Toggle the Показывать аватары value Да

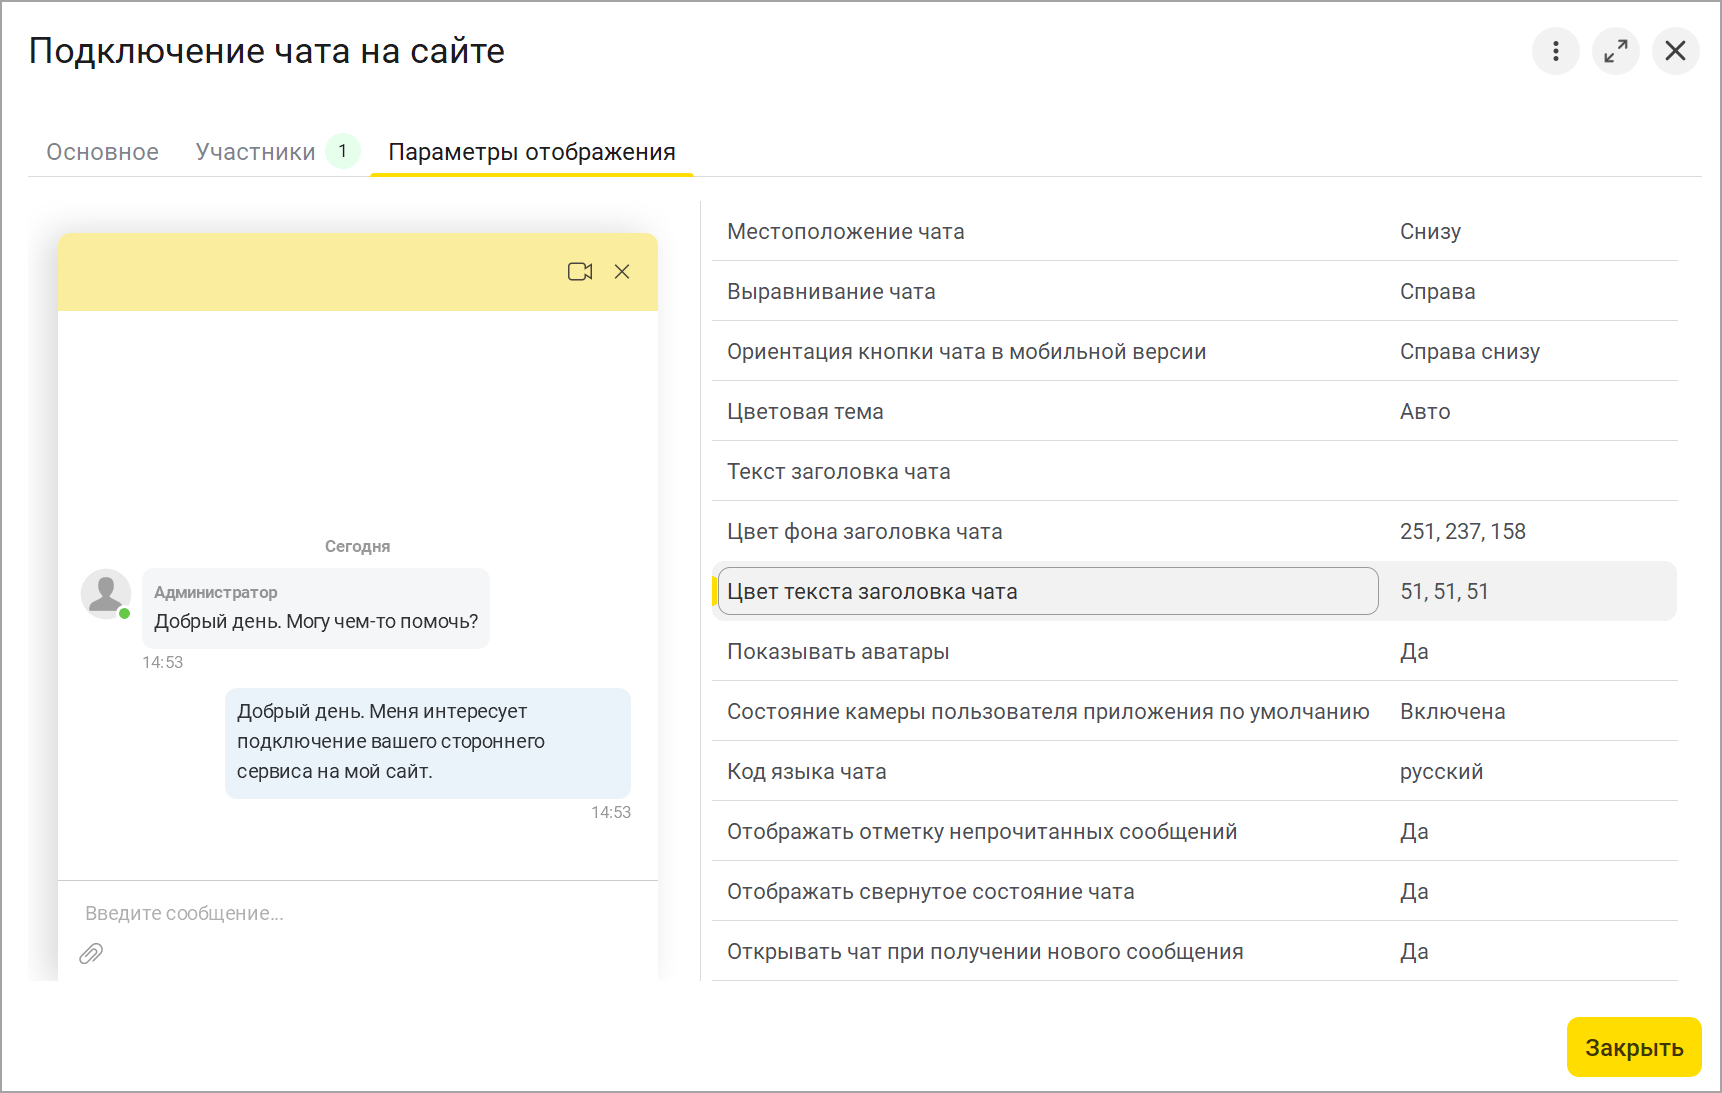point(1414,652)
